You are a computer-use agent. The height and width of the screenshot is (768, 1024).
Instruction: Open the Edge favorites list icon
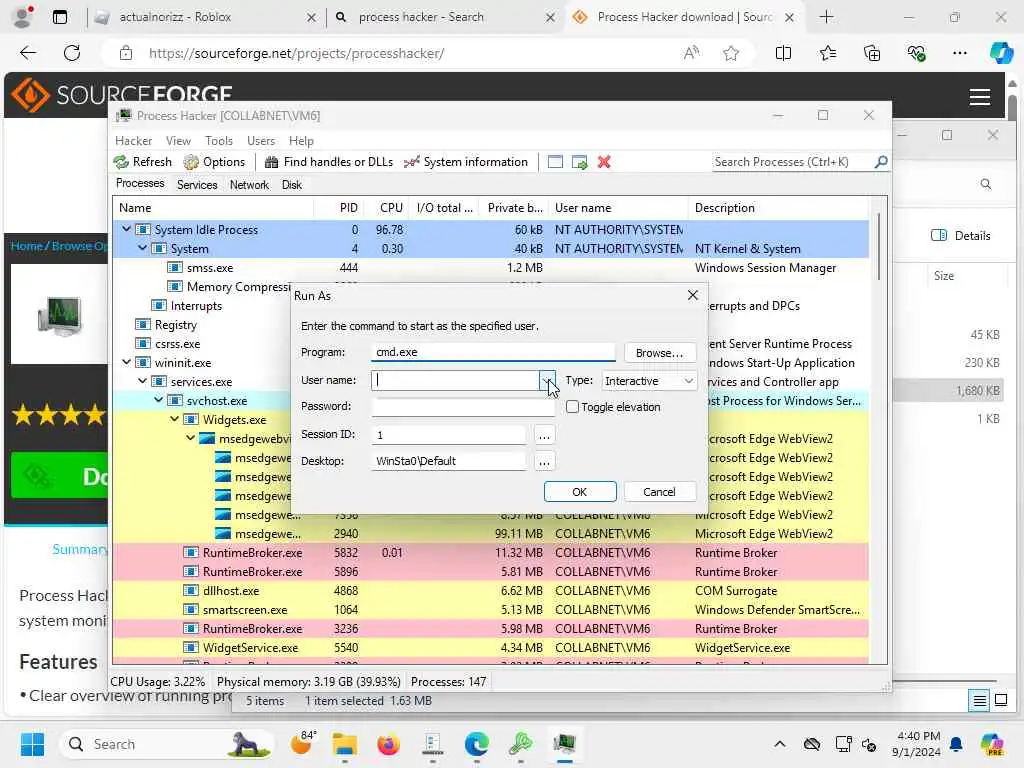coord(827,54)
